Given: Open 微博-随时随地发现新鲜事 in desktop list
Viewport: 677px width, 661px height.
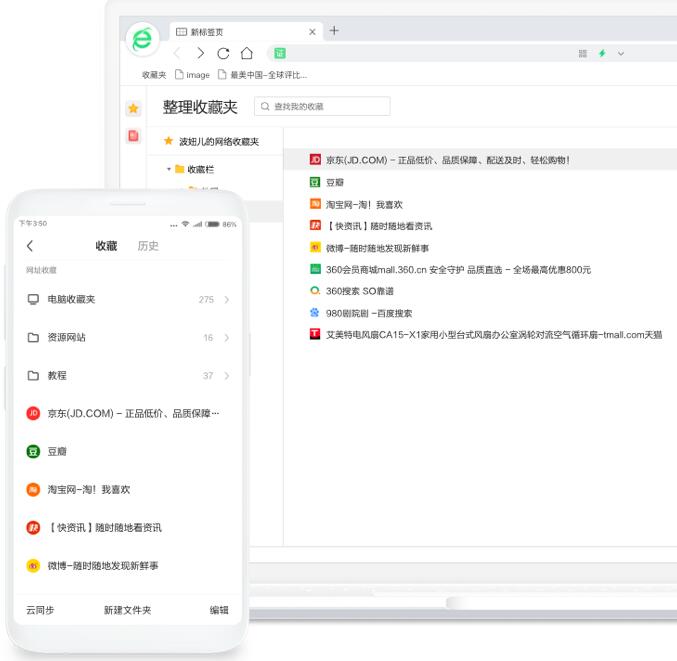Looking at the screenshot, I should point(377,248).
